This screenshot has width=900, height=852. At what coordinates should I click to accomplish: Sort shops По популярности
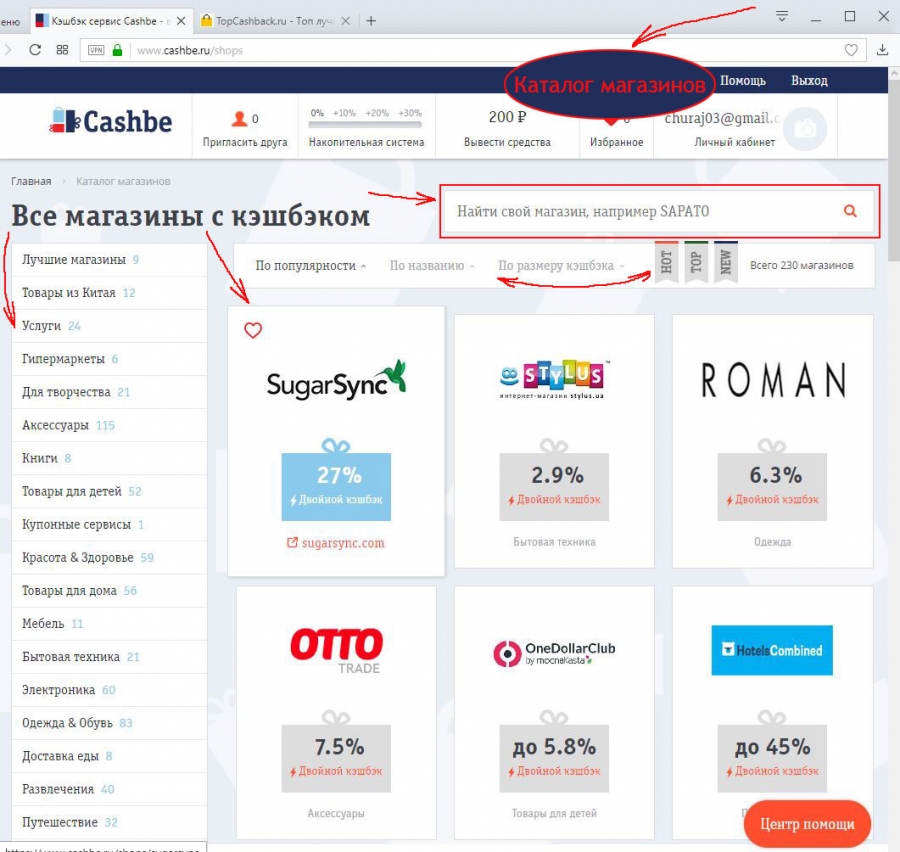click(x=310, y=266)
